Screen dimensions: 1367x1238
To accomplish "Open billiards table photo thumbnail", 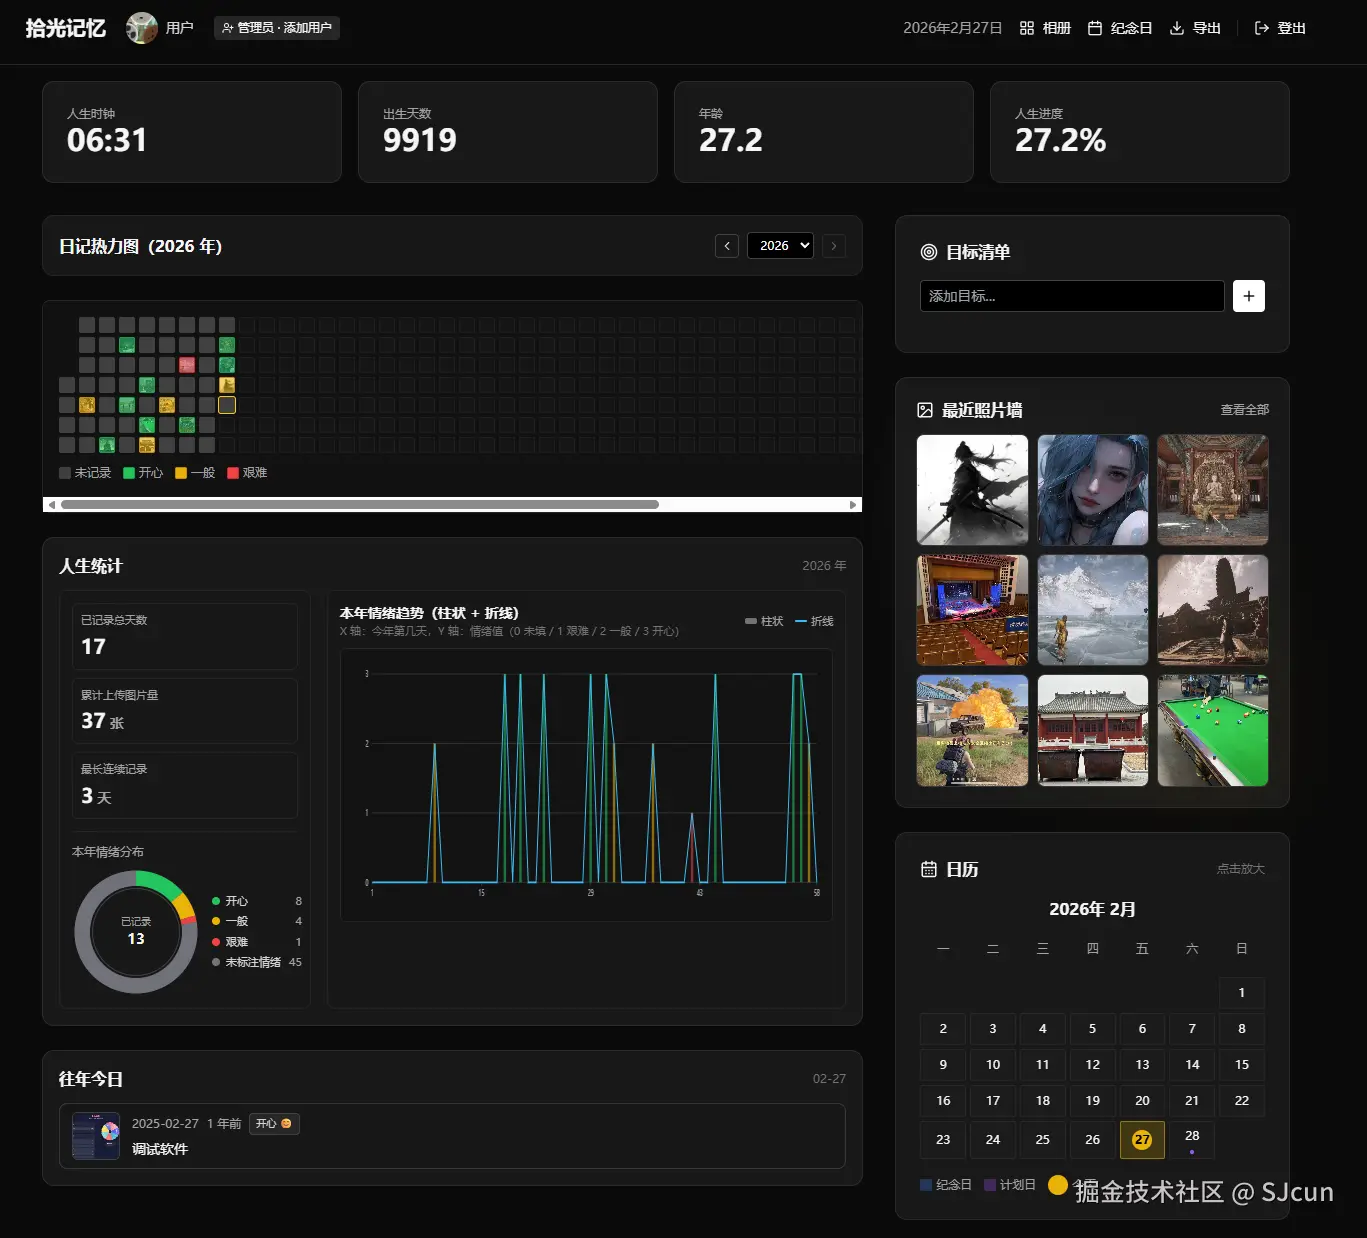I will (1213, 731).
